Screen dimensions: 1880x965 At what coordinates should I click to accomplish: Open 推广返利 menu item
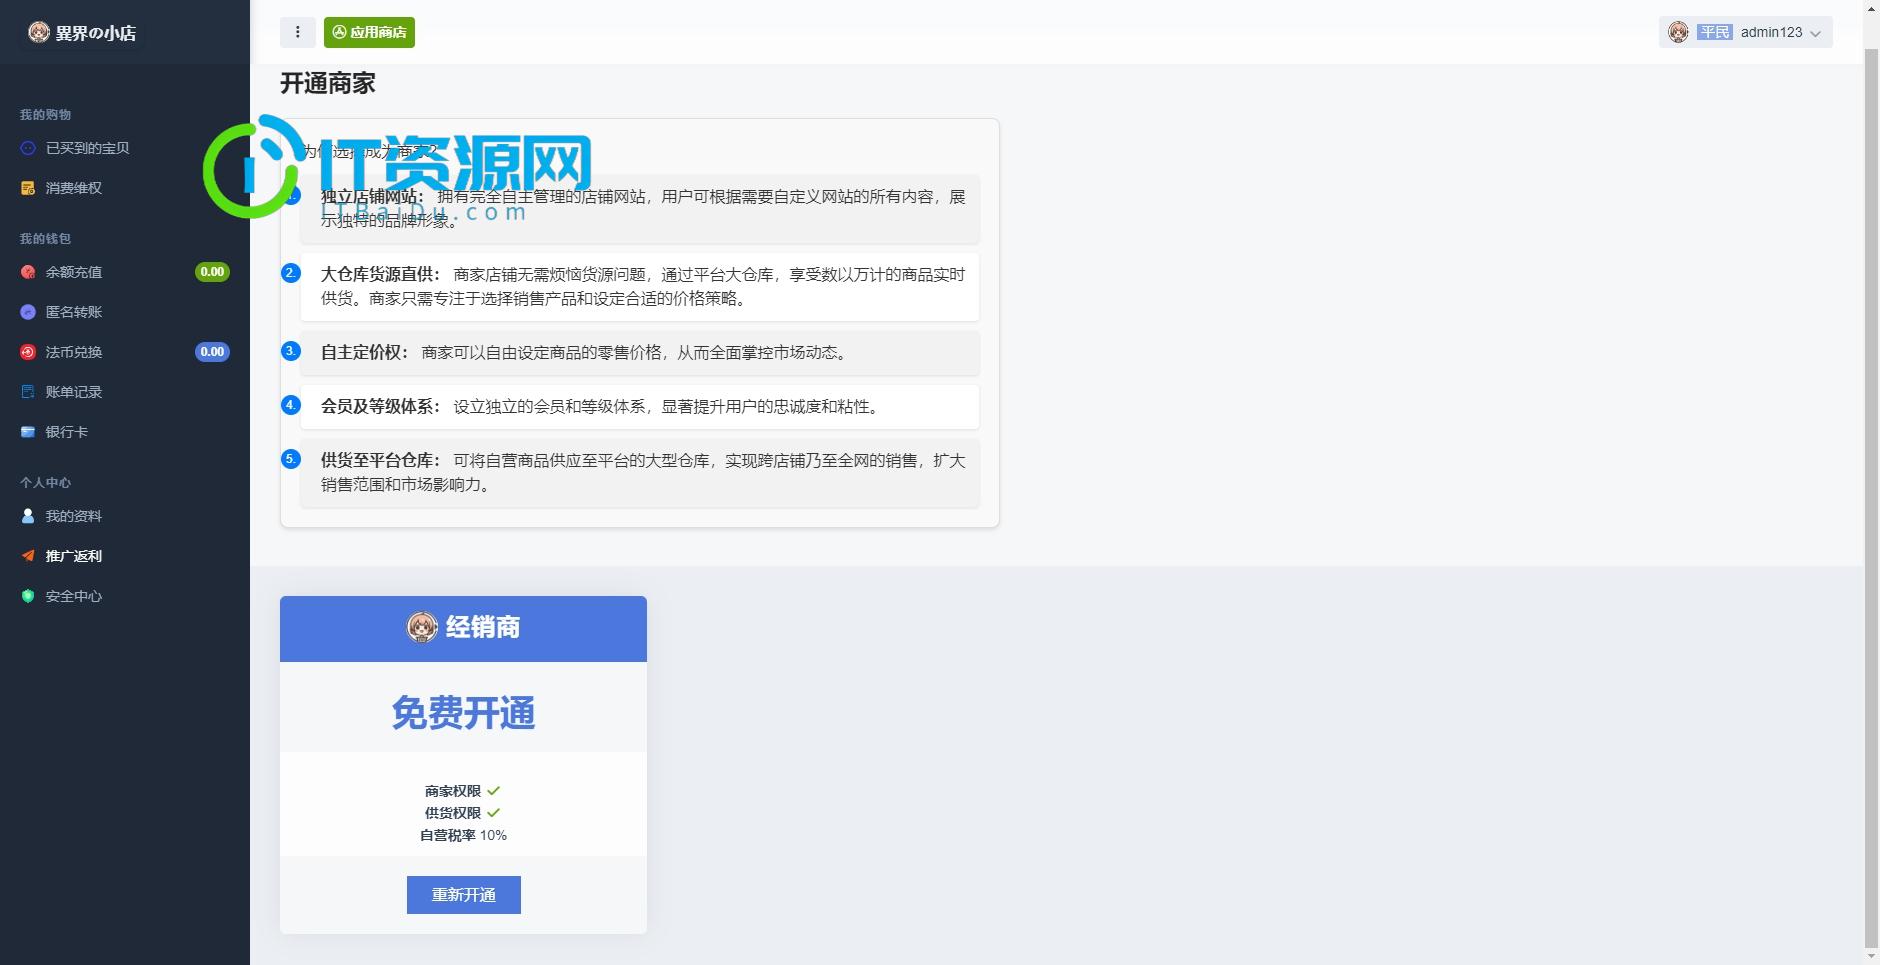coord(74,556)
